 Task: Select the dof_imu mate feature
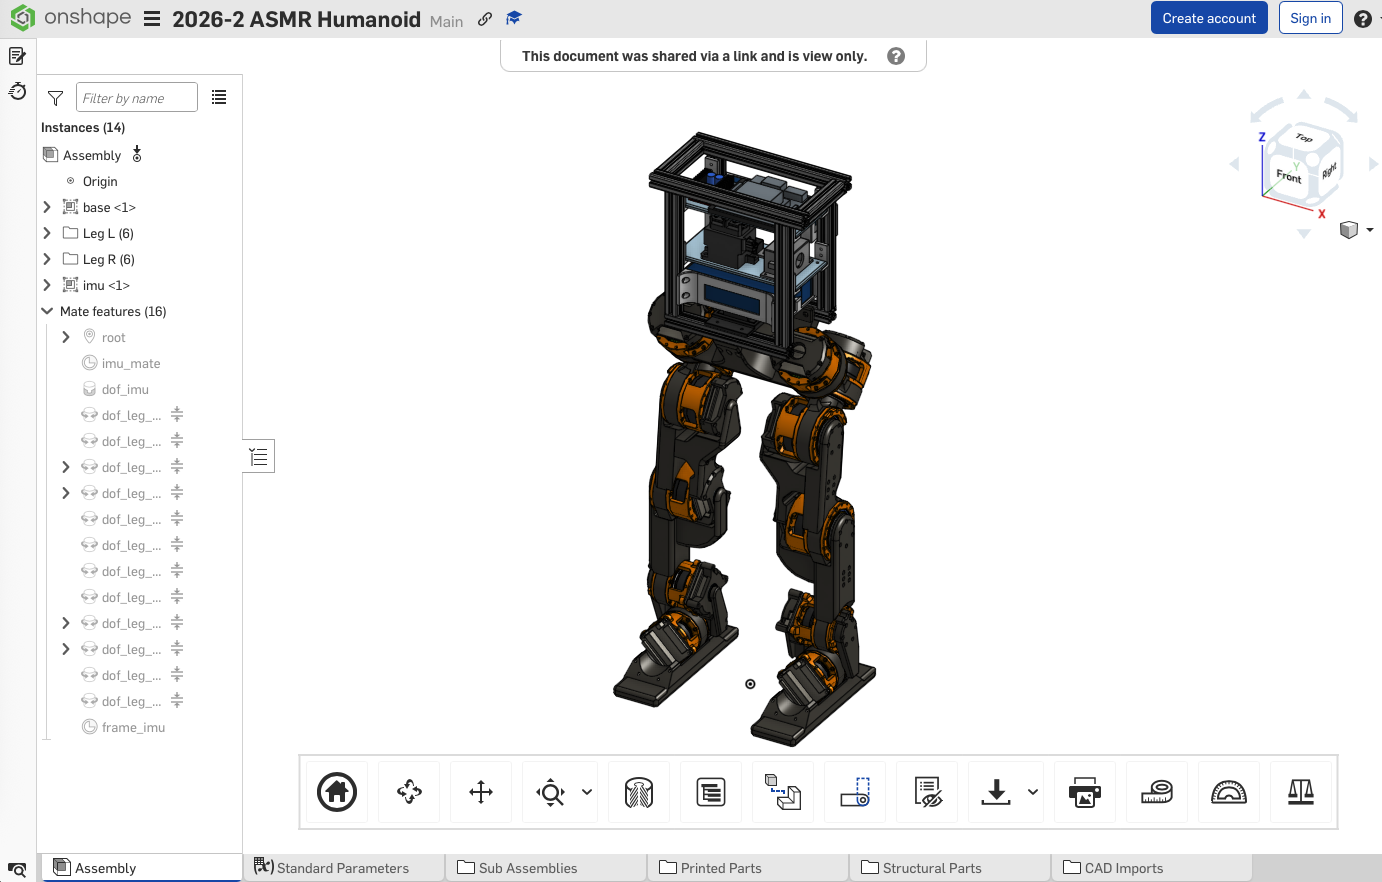[x=125, y=389]
